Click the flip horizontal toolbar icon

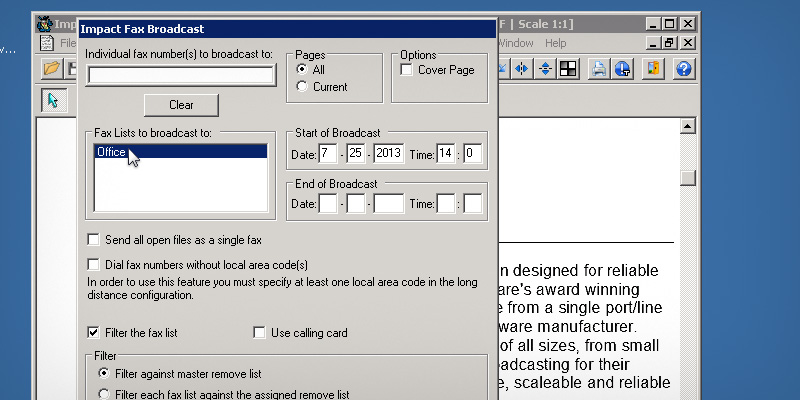tap(521, 69)
